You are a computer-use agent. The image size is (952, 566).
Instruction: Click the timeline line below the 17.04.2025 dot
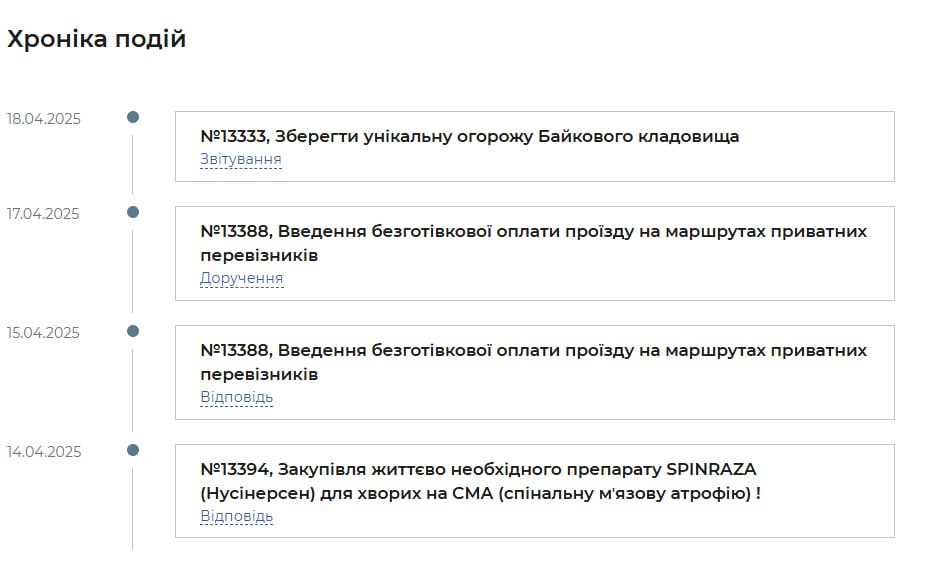tap(133, 270)
